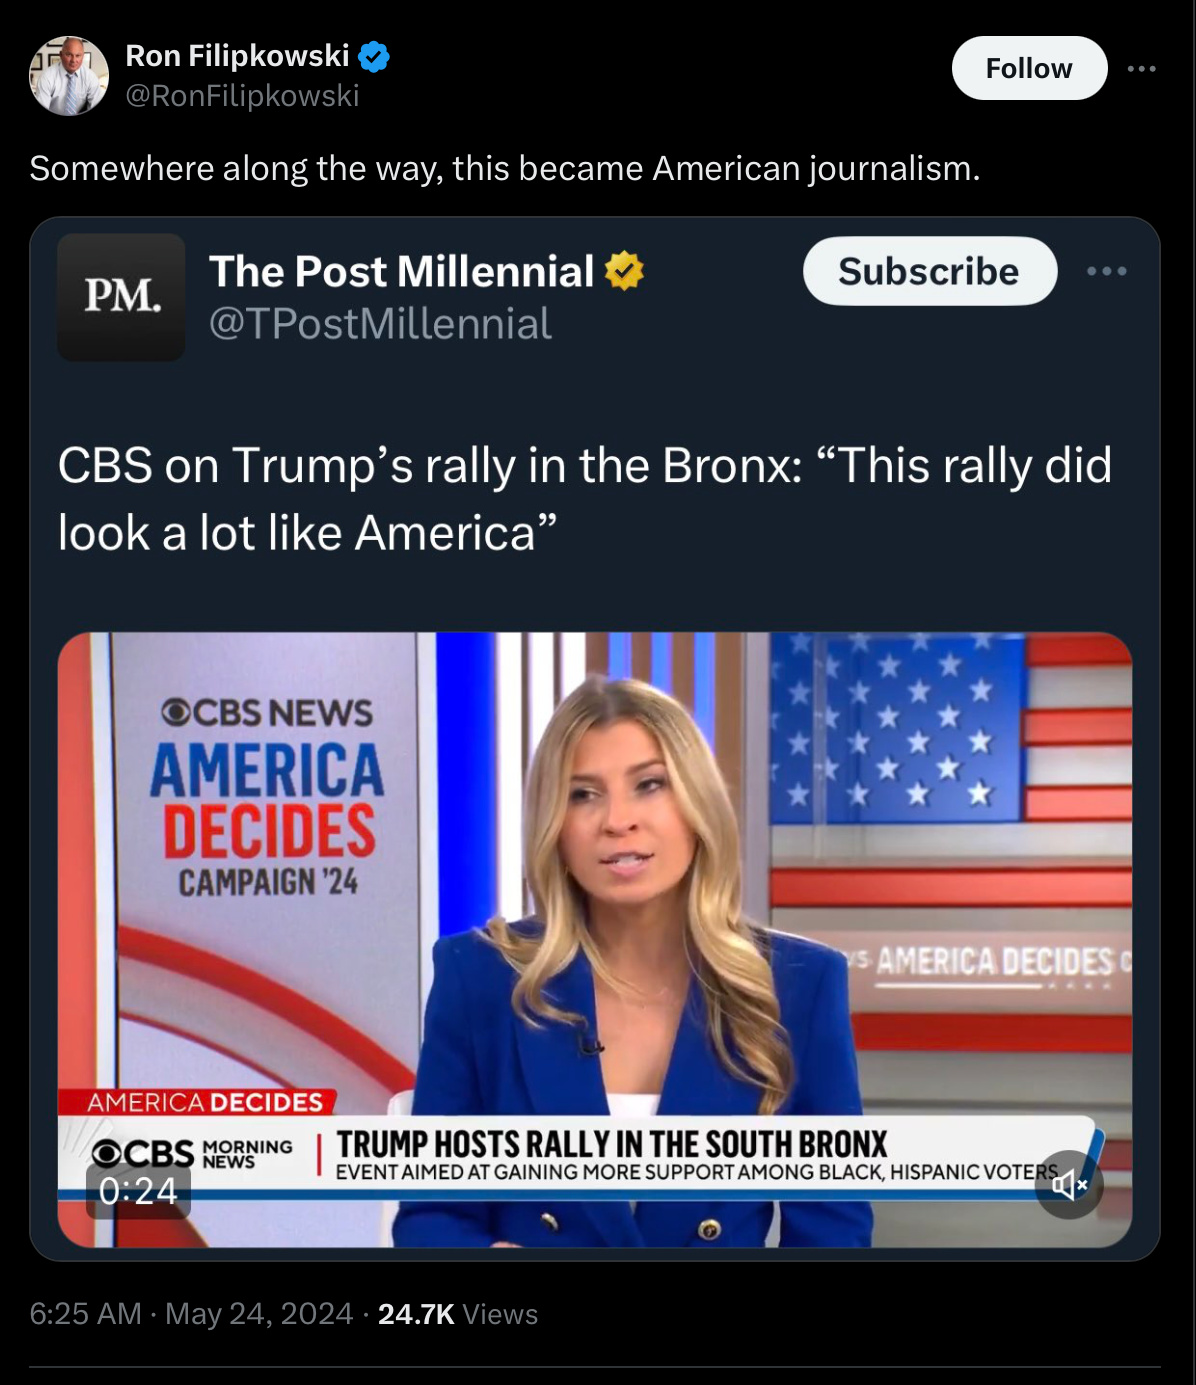Open the quoted post text about Bronx rally
This screenshot has width=1196, height=1385.
pos(584,498)
